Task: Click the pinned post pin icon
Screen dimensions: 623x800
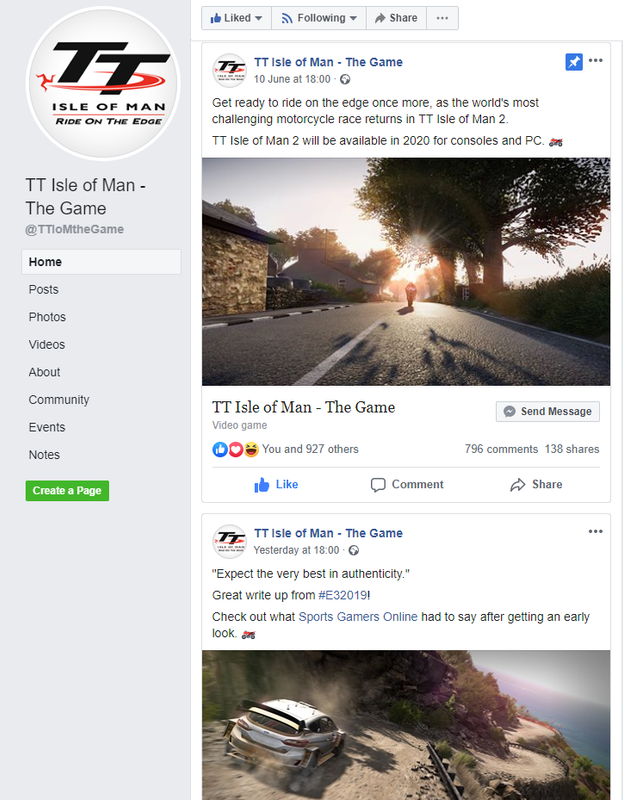Action: point(574,62)
